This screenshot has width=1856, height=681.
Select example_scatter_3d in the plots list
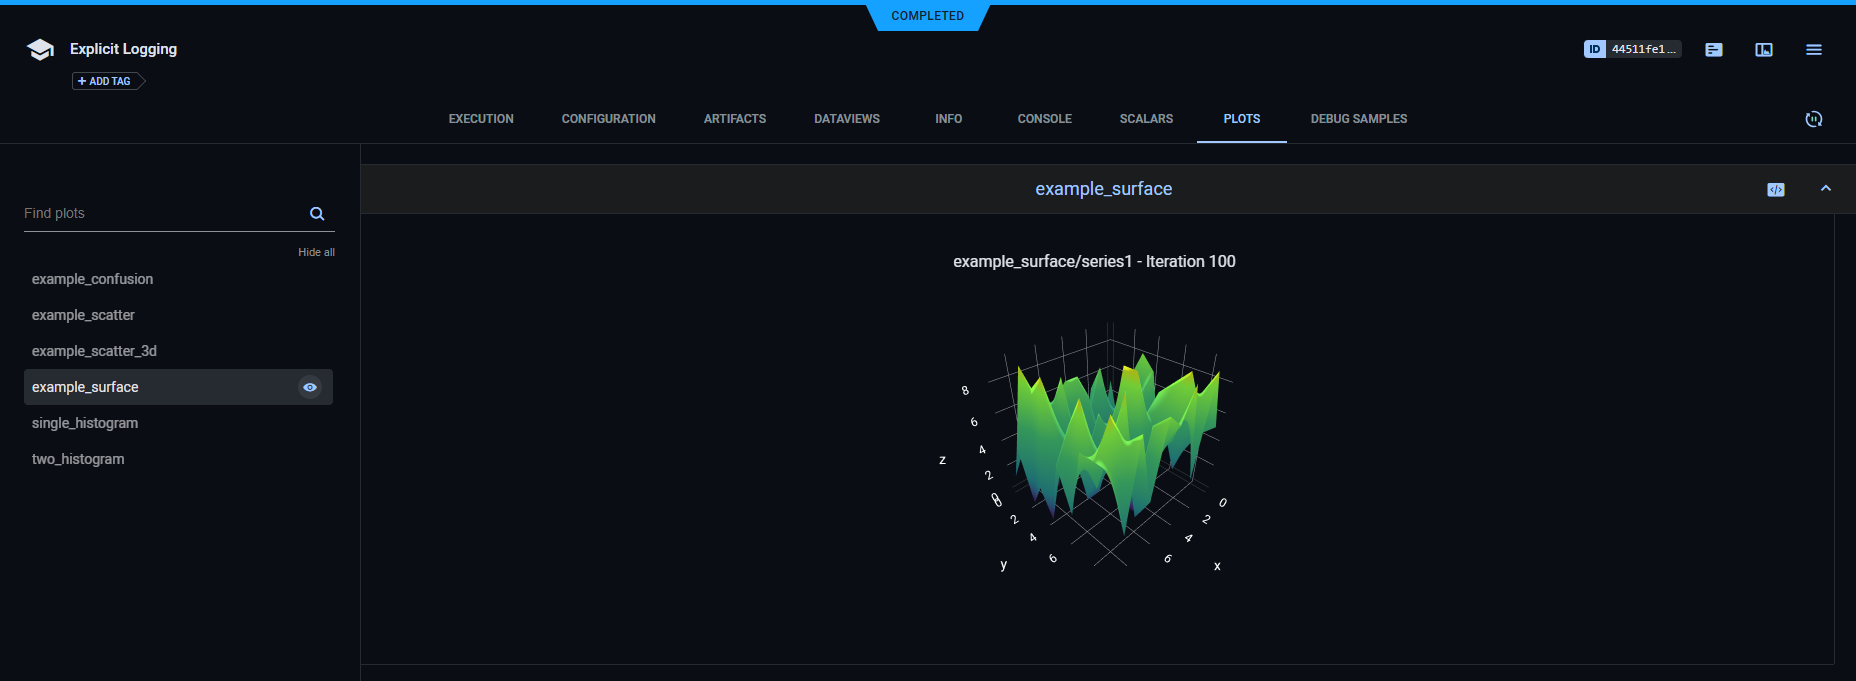pyautogui.click(x=94, y=351)
